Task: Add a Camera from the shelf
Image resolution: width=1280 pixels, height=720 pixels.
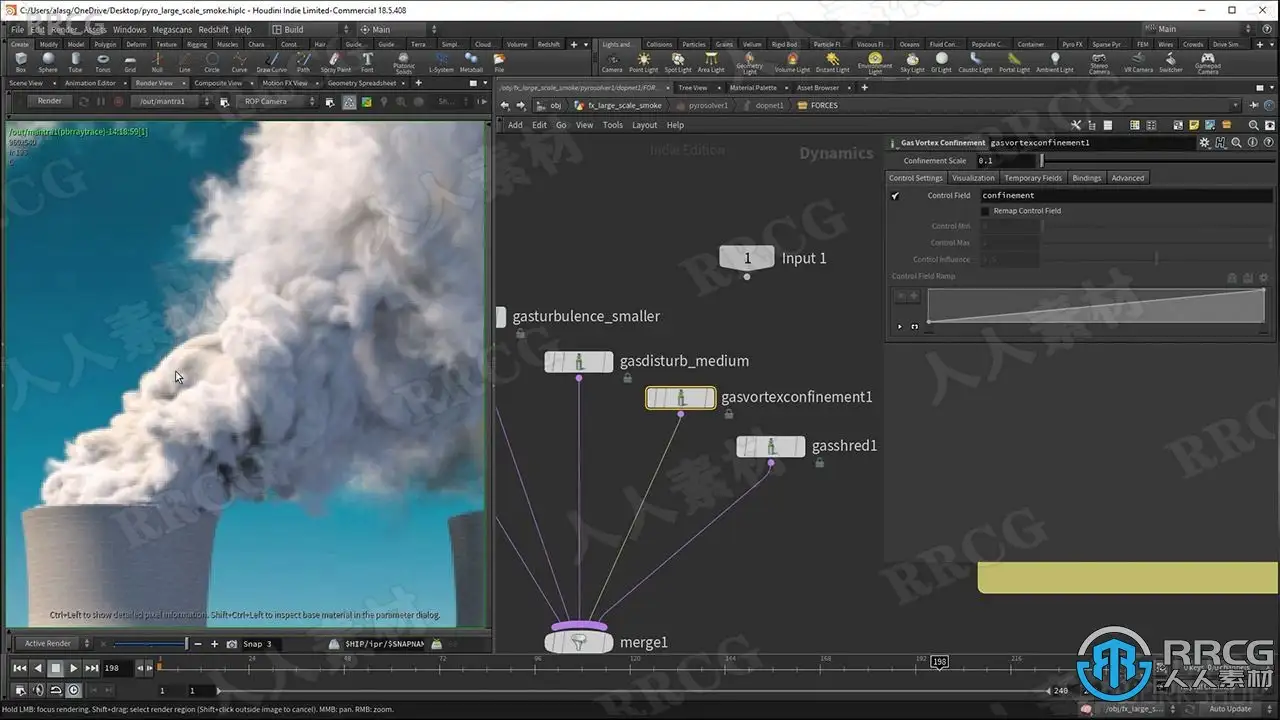Action: (x=612, y=62)
